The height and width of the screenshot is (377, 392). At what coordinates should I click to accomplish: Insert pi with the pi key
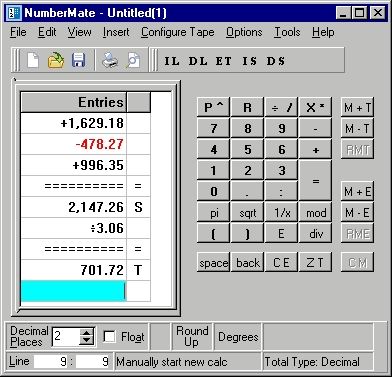[213, 212]
